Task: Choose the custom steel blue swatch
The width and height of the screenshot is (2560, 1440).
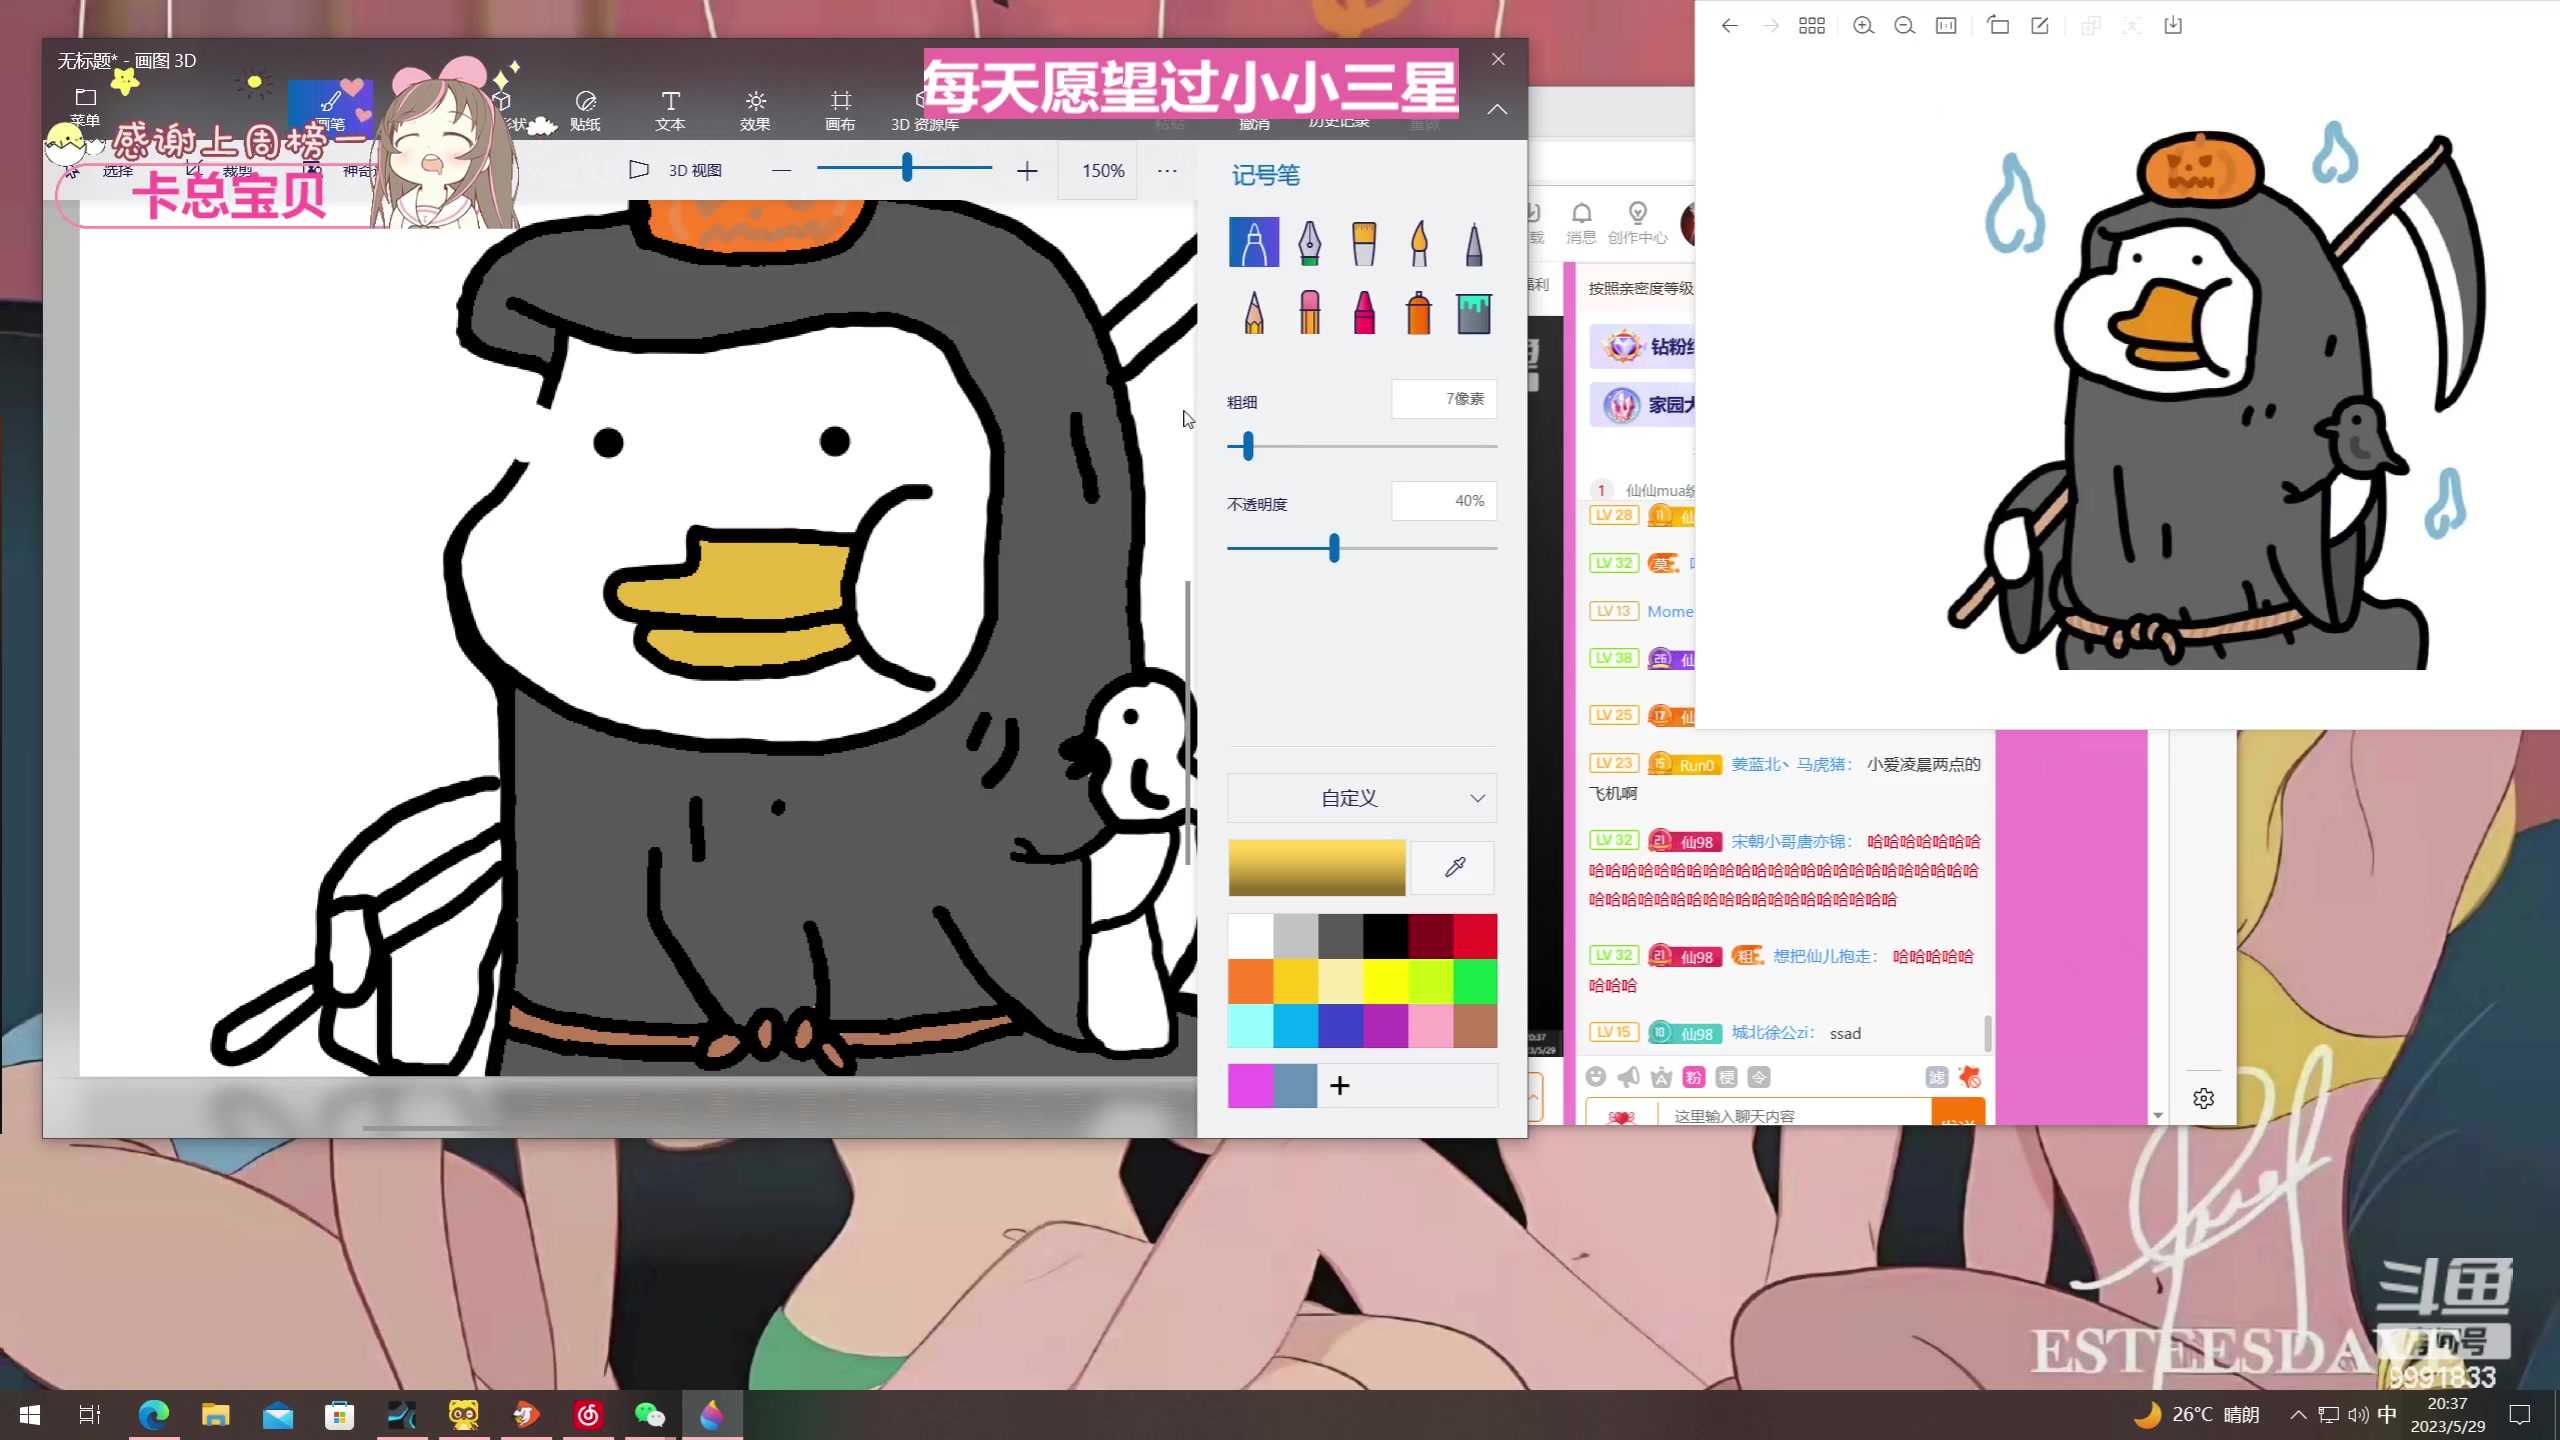Action: 1295,1086
